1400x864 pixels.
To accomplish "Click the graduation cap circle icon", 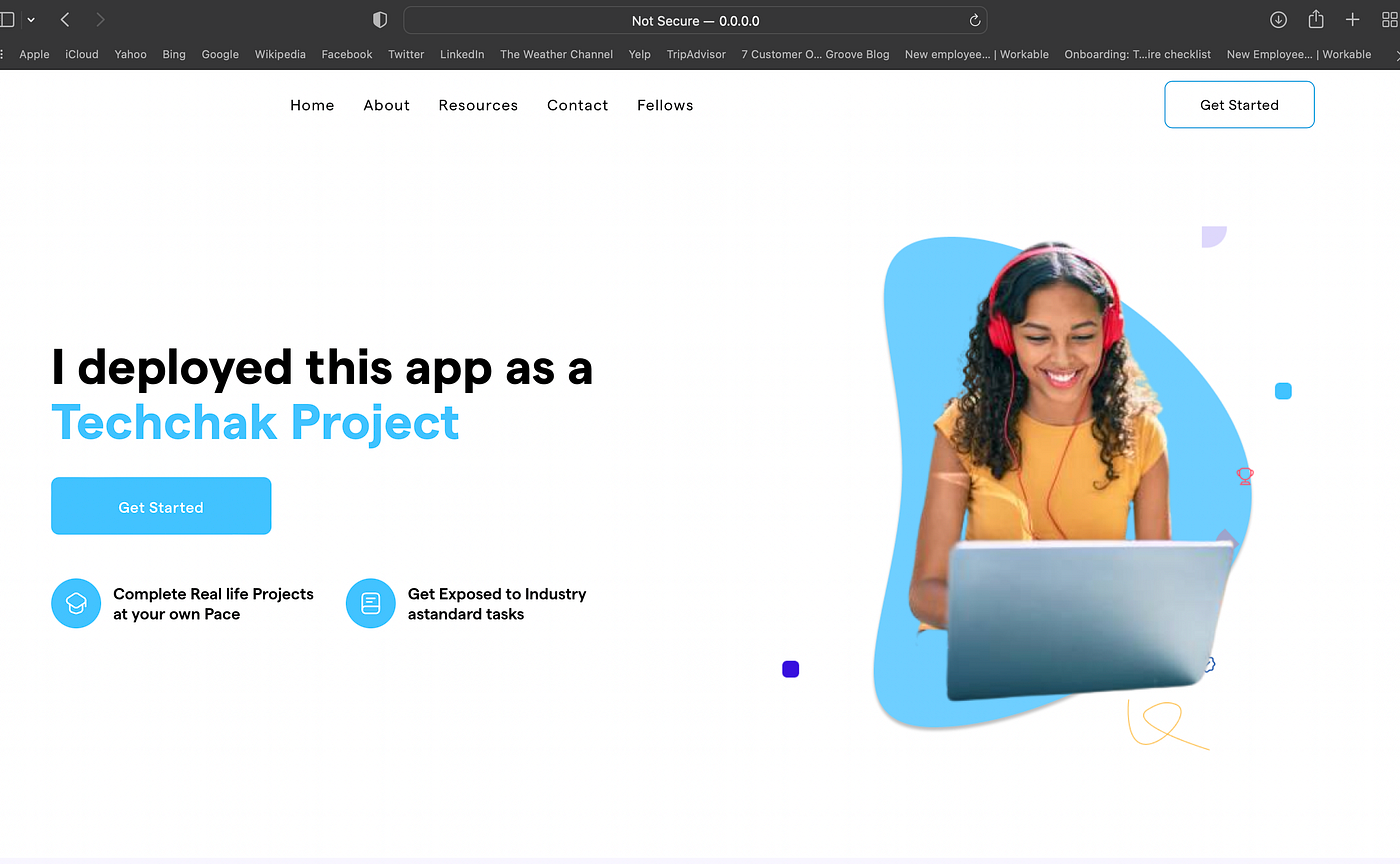I will tap(76, 603).
